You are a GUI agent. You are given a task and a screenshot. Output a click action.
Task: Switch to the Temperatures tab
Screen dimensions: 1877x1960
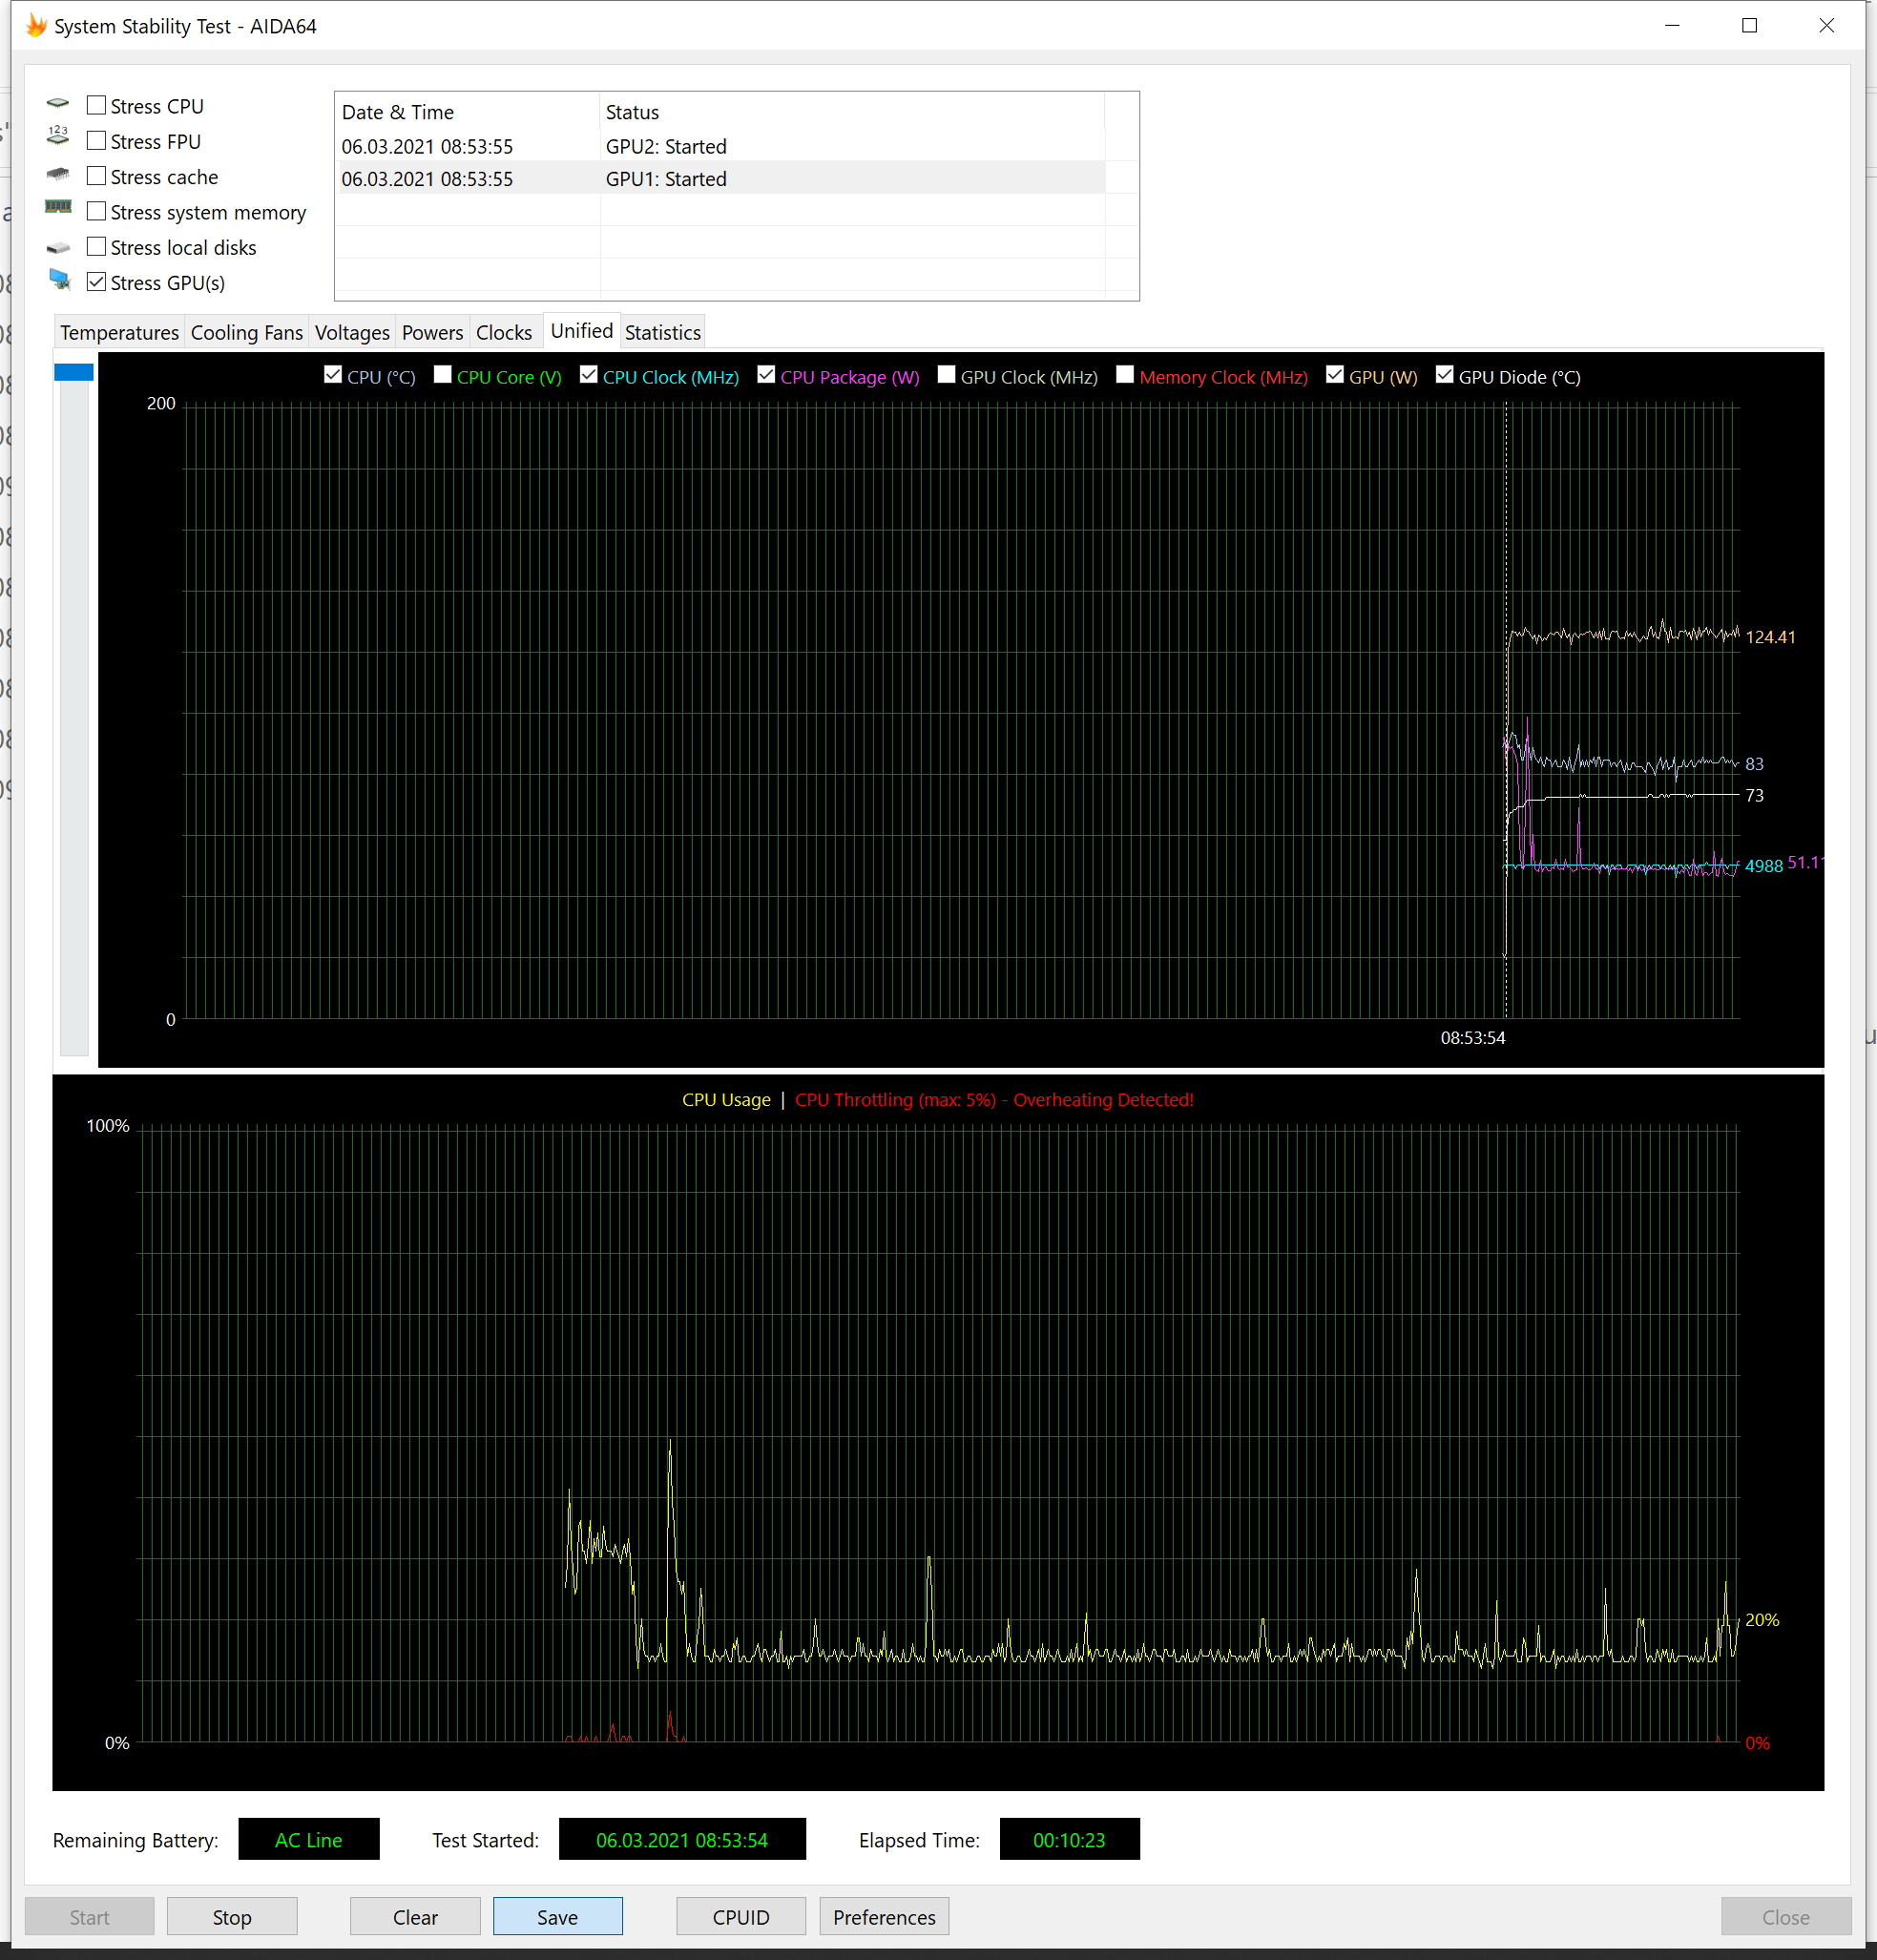pos(119,332)
